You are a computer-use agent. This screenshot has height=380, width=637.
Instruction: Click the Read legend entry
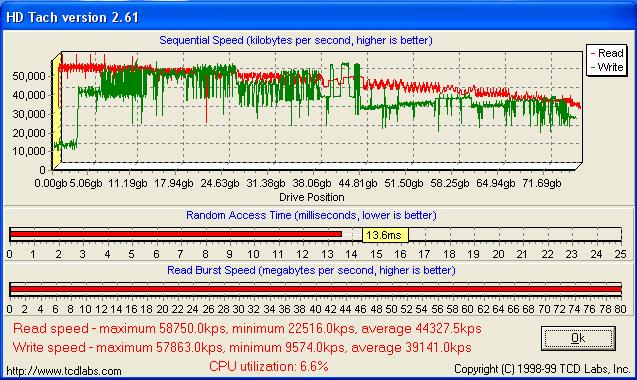coord(607,53)
